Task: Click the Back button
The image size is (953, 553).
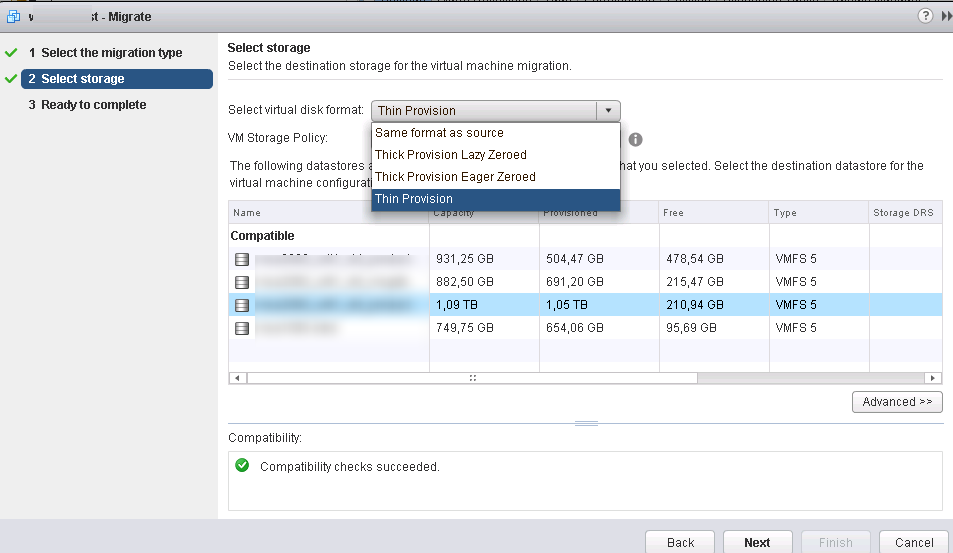Action: pos(680,542)
